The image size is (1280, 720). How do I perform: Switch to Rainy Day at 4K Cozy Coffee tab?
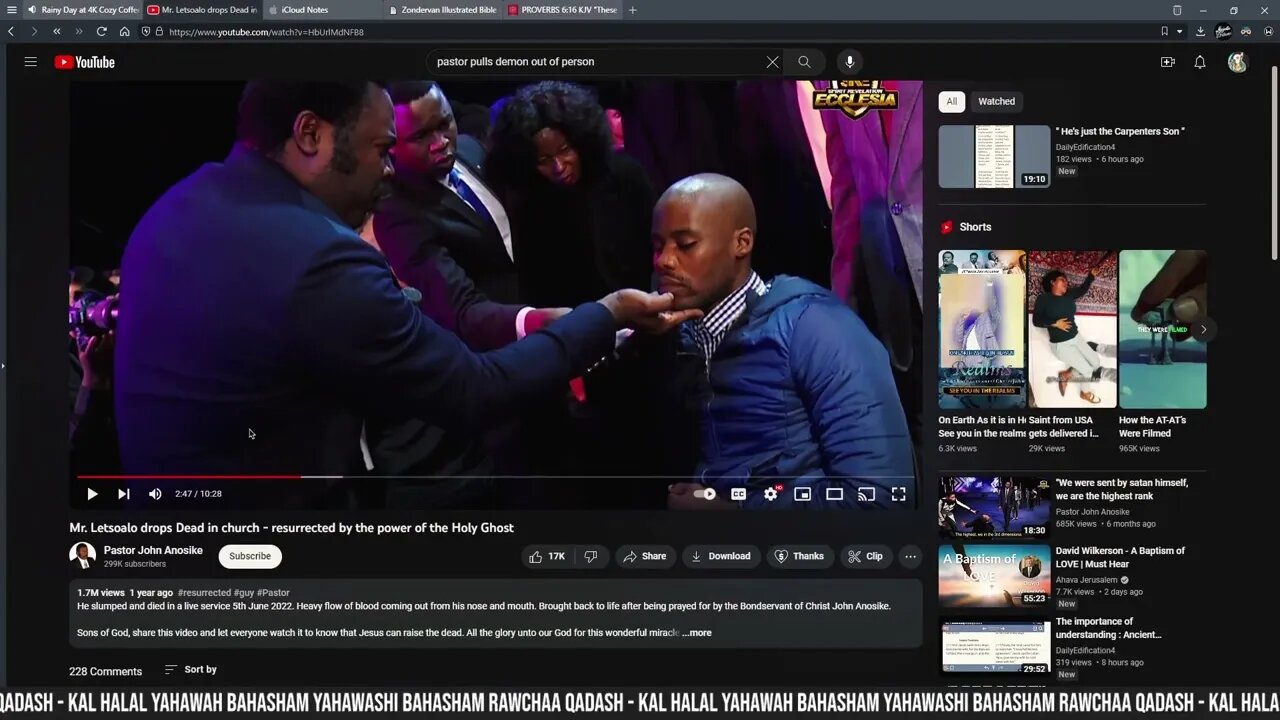pos(83,10)
